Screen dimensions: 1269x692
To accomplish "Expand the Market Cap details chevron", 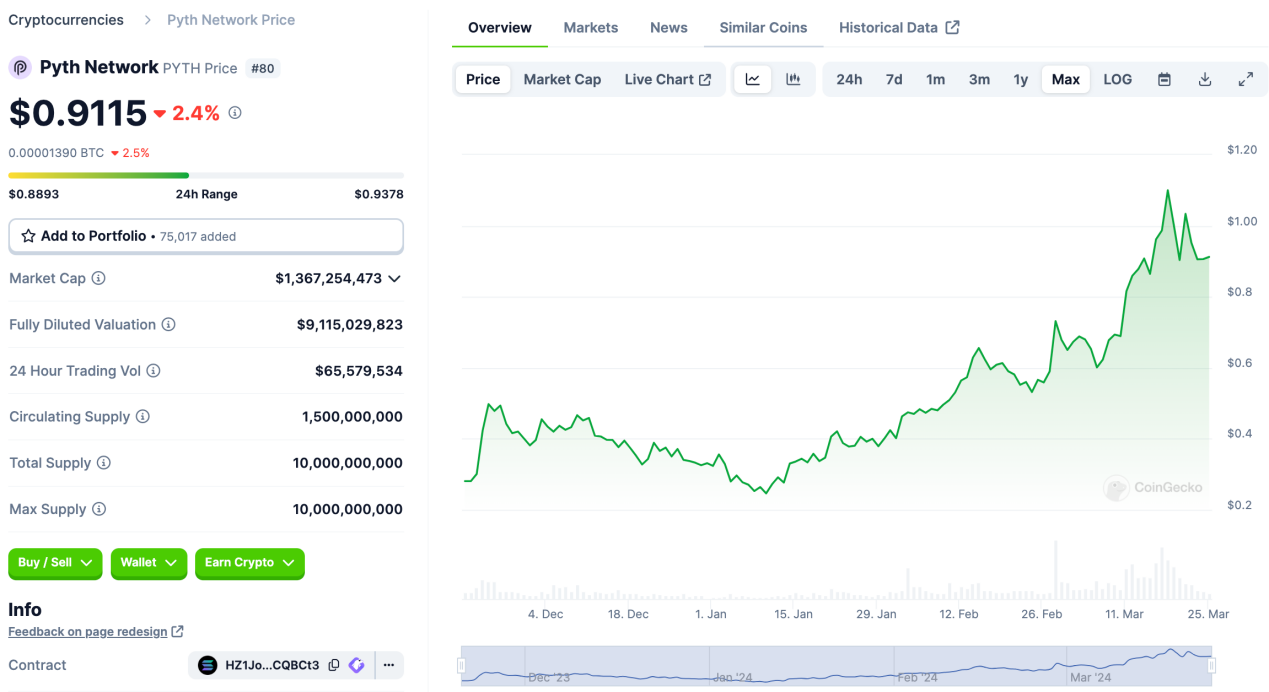I will coord(394,278).
